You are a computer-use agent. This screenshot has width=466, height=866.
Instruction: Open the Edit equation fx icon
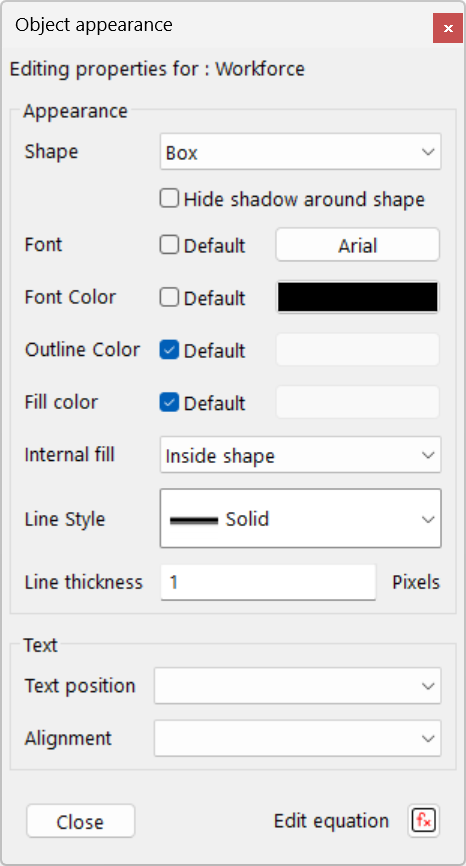click(x=423, y=821)
